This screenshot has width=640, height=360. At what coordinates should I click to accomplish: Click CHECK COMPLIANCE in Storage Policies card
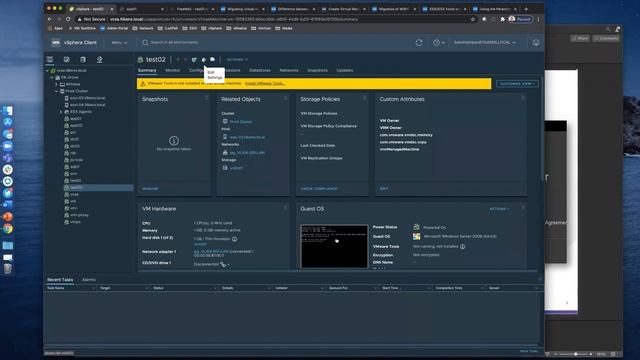coord(319,189)
